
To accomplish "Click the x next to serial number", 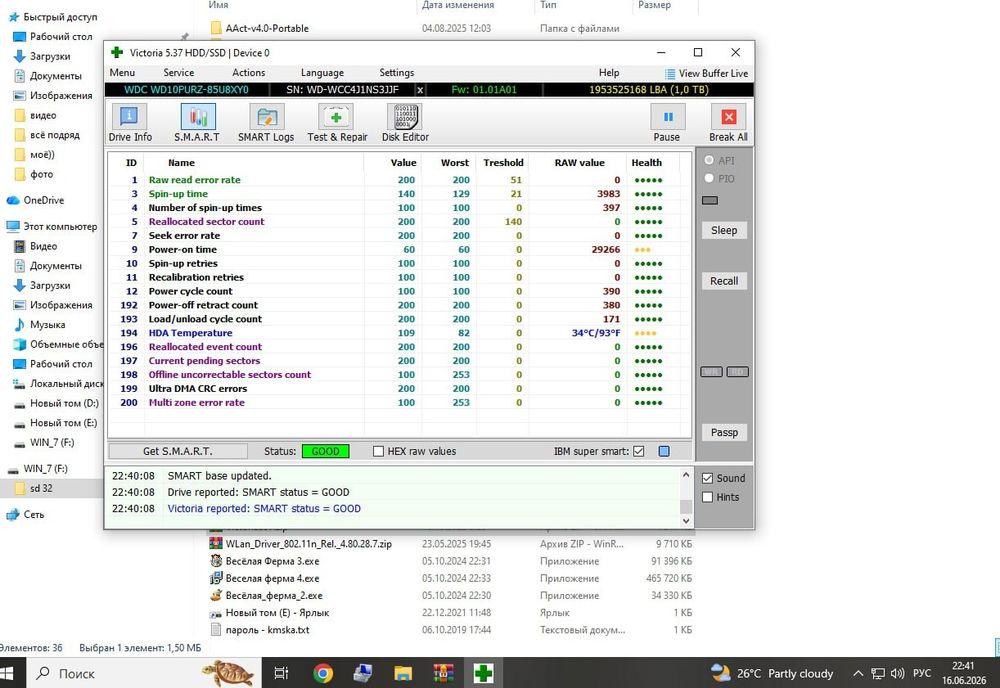I will (x=420, y=90).
